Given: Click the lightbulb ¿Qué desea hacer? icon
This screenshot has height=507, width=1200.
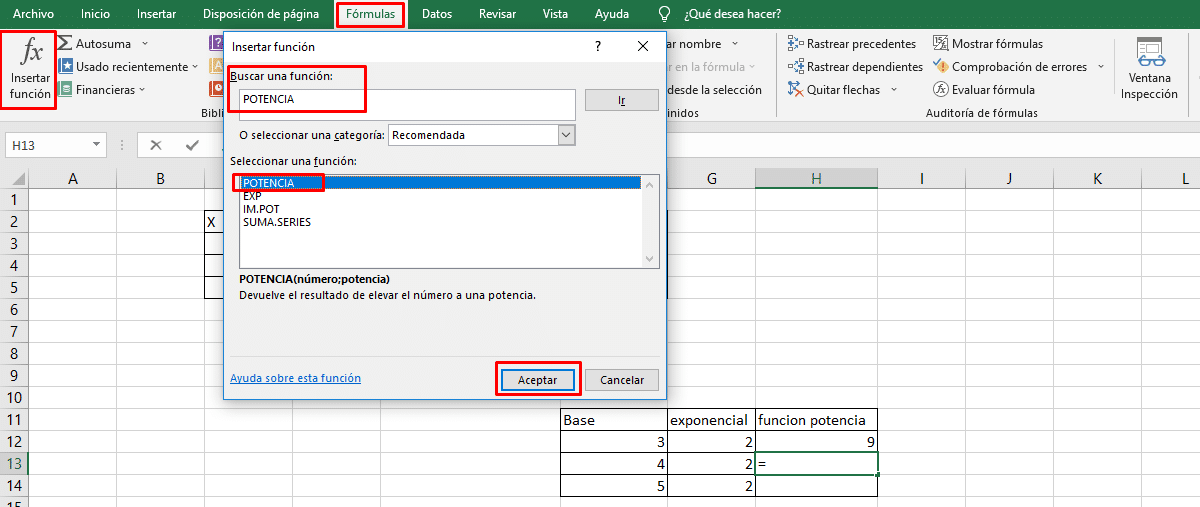Looking at the screenshot, I should click(x=664, y=15).
